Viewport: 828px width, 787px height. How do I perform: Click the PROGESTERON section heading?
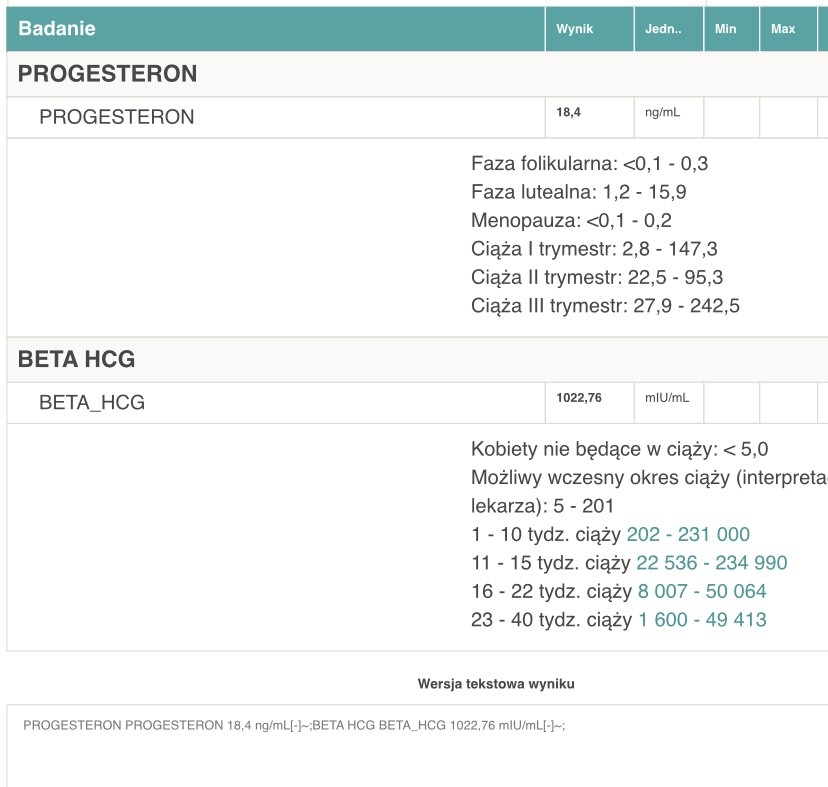tap(107, 74)
